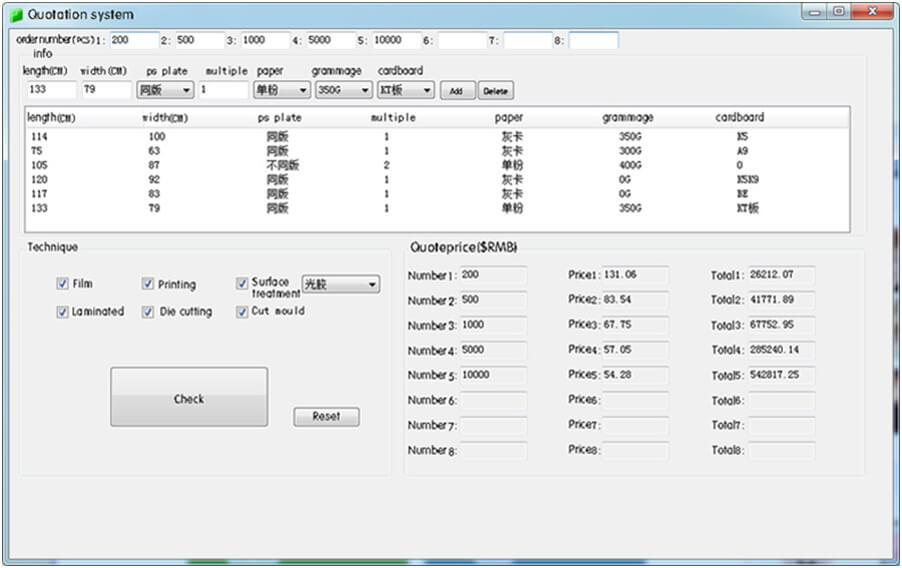The height and width of the screenshot is (568, 902).
Task: Uncheck the Surface treatment checkbox
Action: 242,283
